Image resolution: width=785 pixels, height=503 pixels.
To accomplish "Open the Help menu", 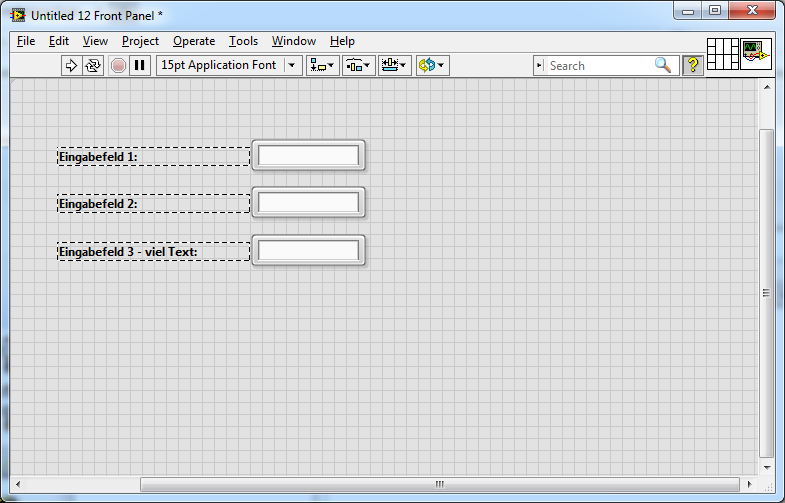I will 342,41.
